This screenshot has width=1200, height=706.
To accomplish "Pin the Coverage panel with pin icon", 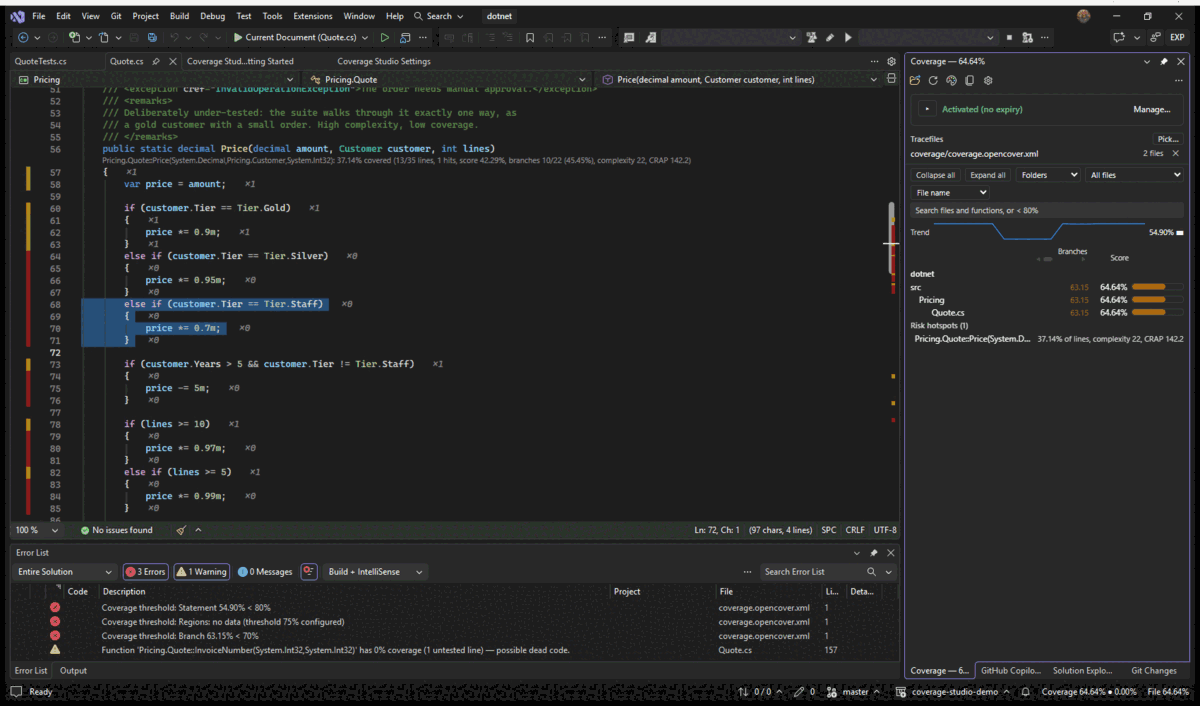I will 1163,61.
